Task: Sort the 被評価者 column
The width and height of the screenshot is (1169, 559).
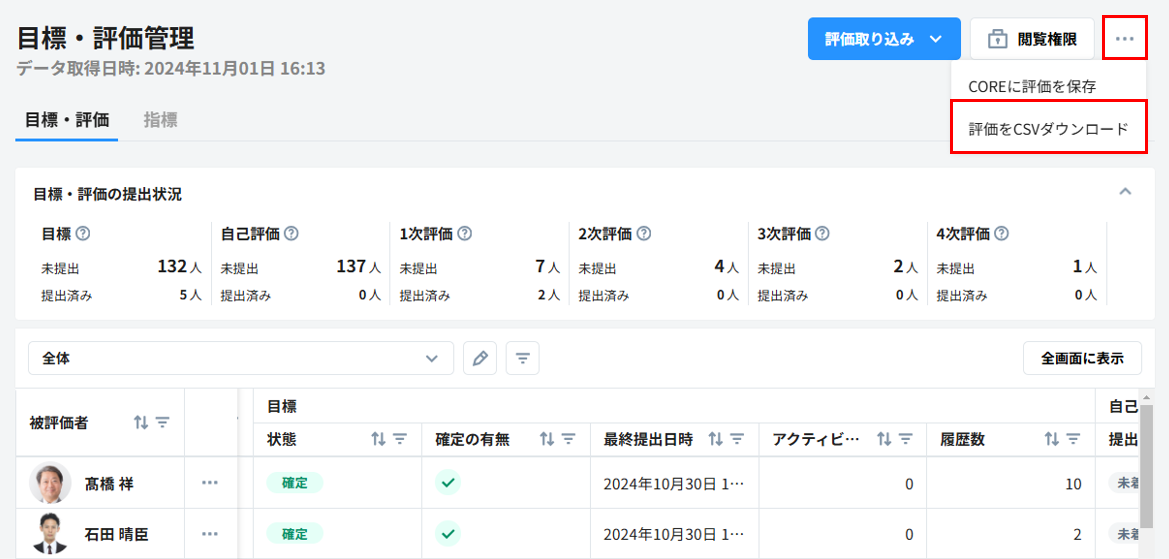Action: point(141,423)
